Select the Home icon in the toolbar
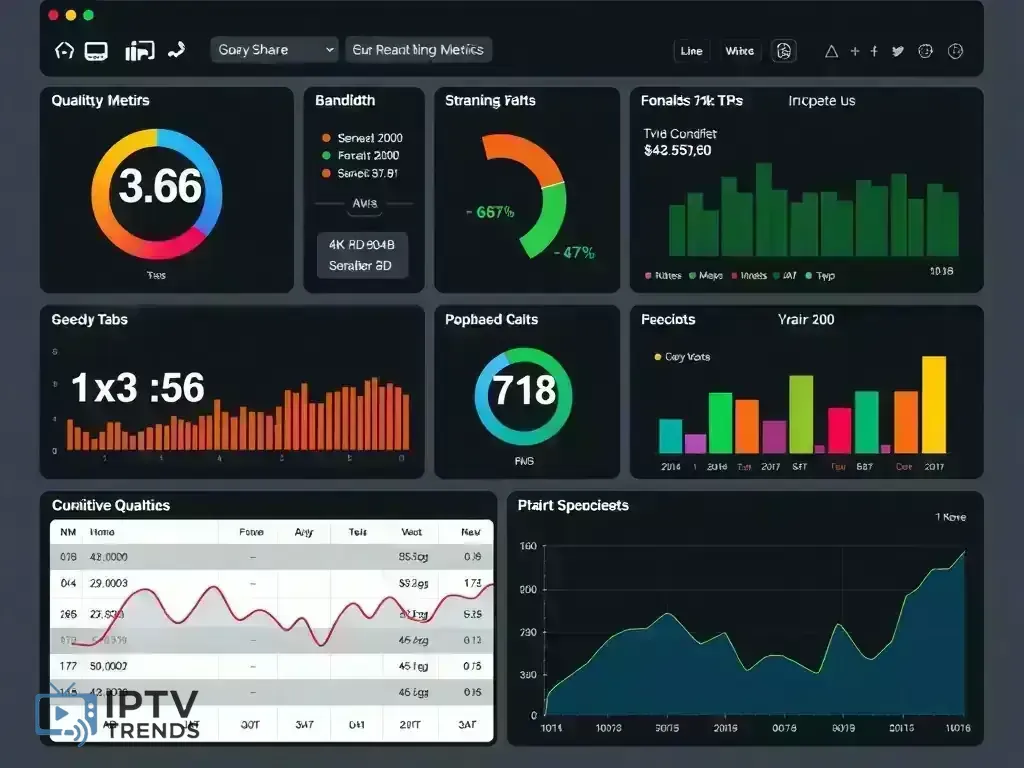This screenshot has width=1024, height=768. tap(64, 49)
